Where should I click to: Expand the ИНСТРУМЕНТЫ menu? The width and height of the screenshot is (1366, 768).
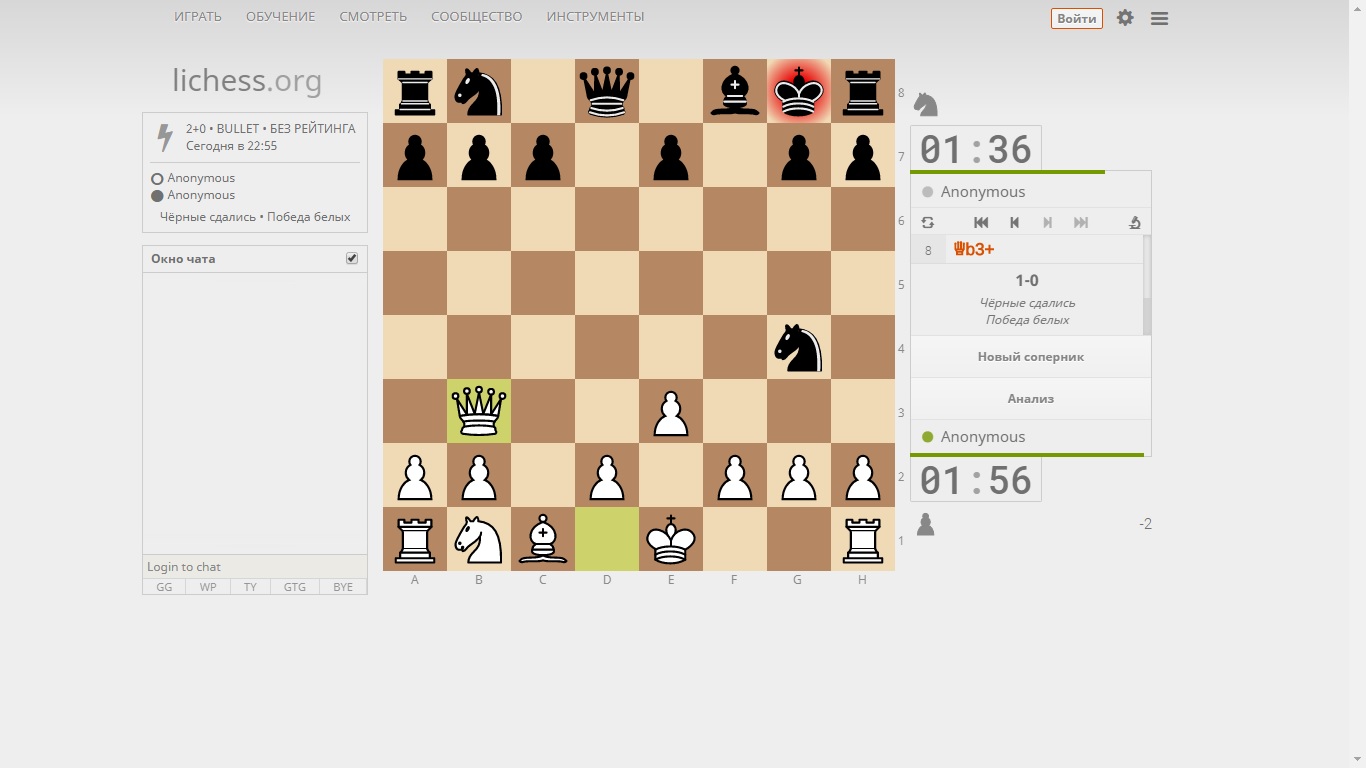point(595,17)
